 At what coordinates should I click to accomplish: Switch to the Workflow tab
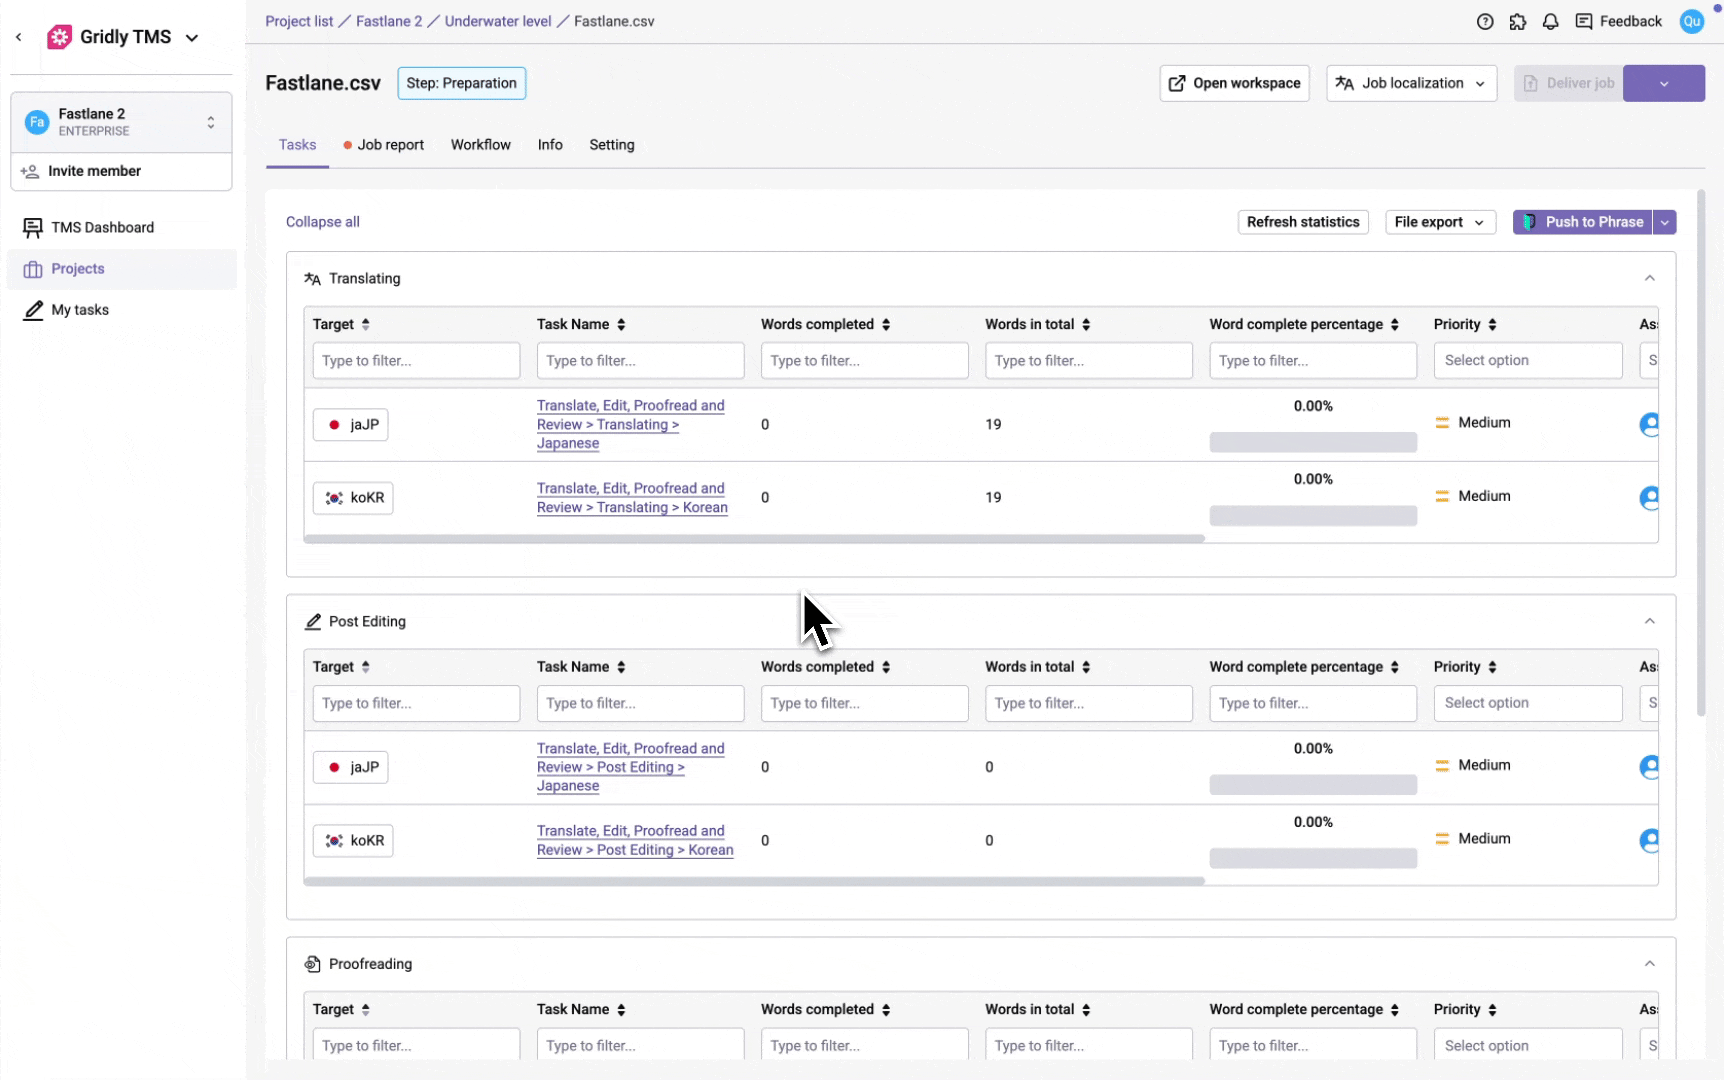tap(480, 145)
